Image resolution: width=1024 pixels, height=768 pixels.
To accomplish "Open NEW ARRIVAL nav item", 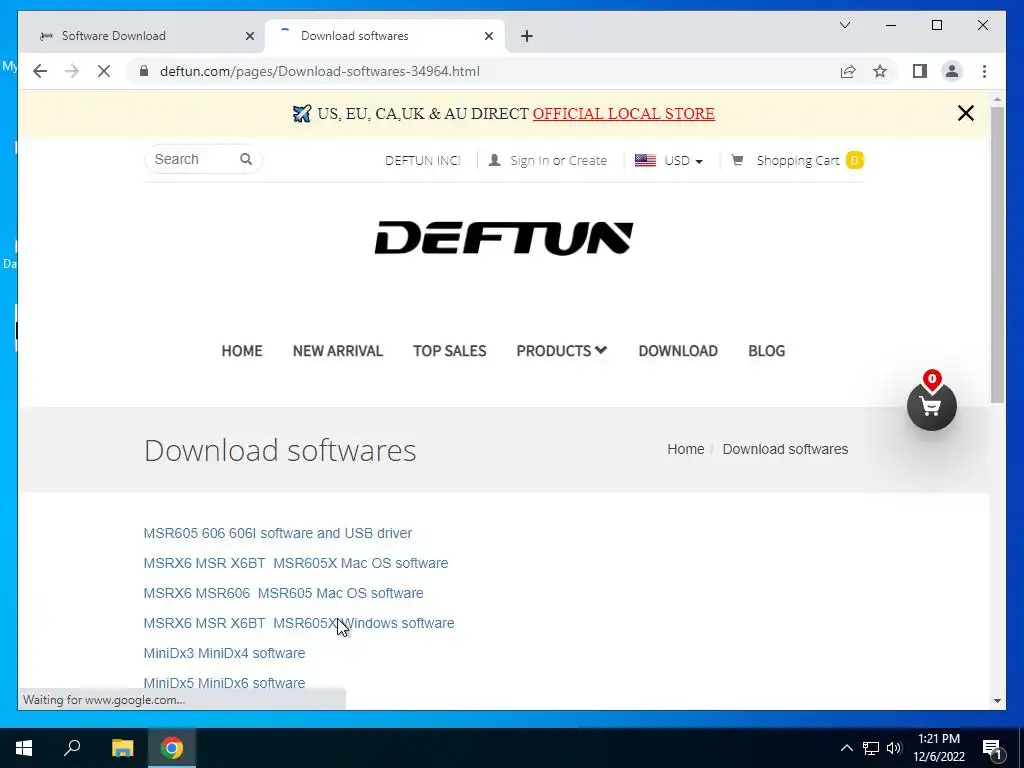I will [x=338, y=351].
